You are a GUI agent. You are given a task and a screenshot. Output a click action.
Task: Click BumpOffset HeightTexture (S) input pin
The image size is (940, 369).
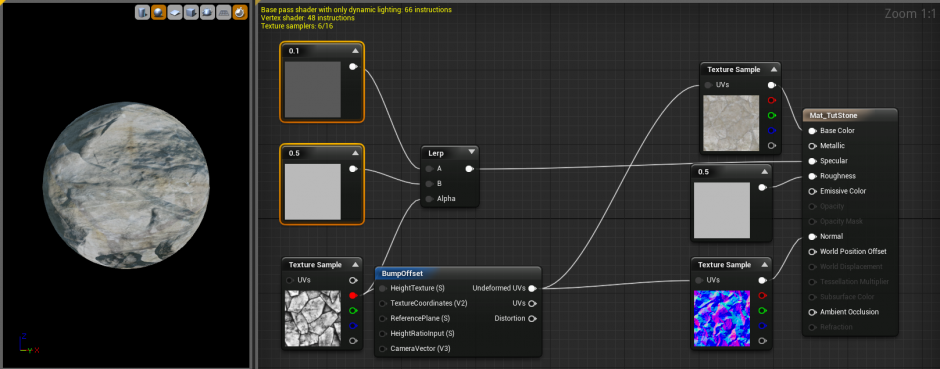383,288
